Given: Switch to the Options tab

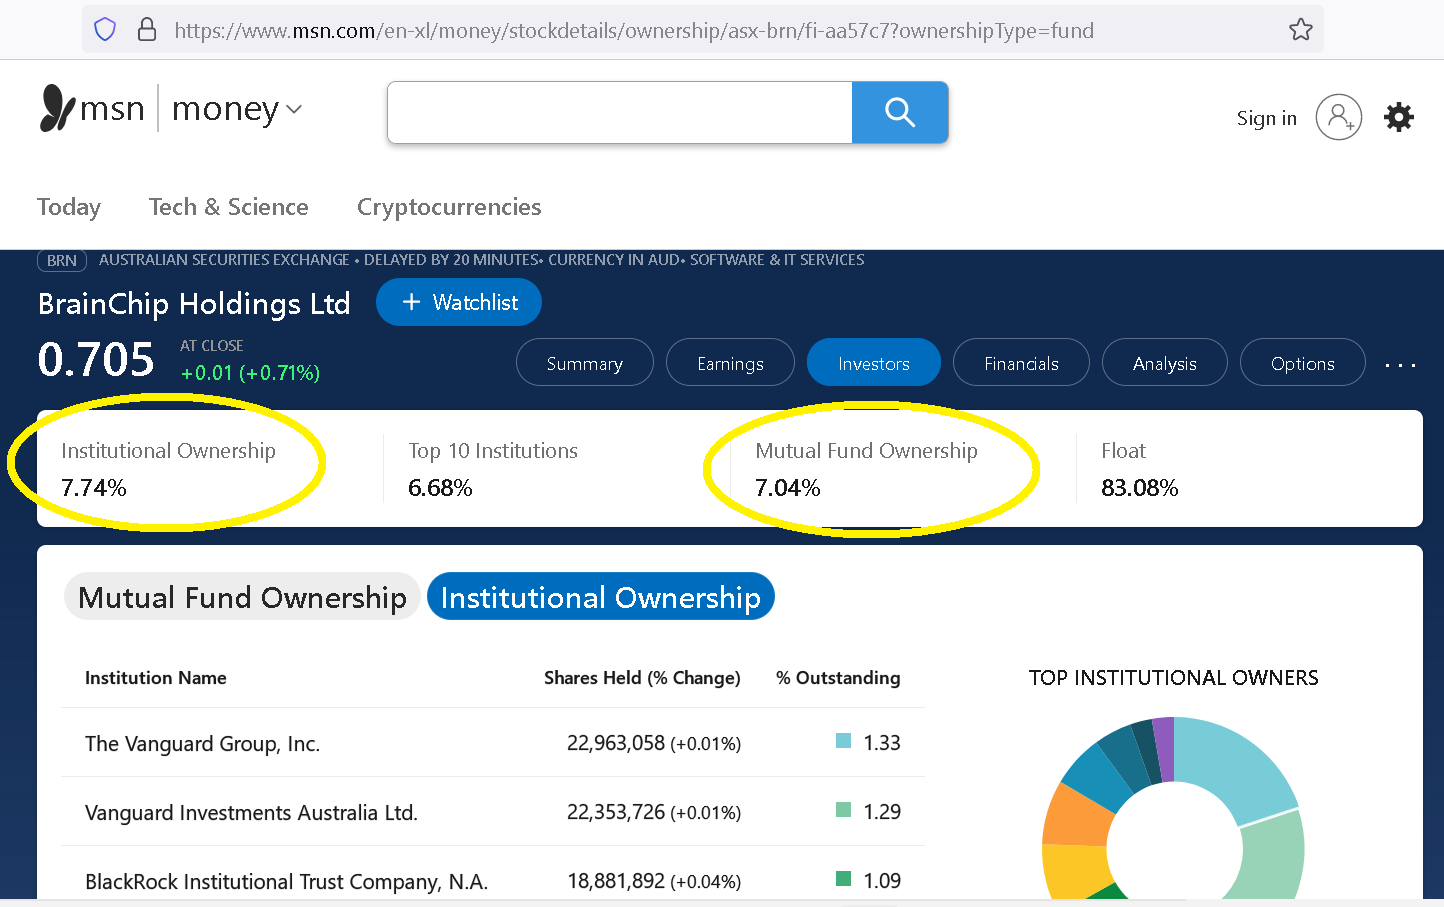Looking at the screenshot, I should [1303, 362].
